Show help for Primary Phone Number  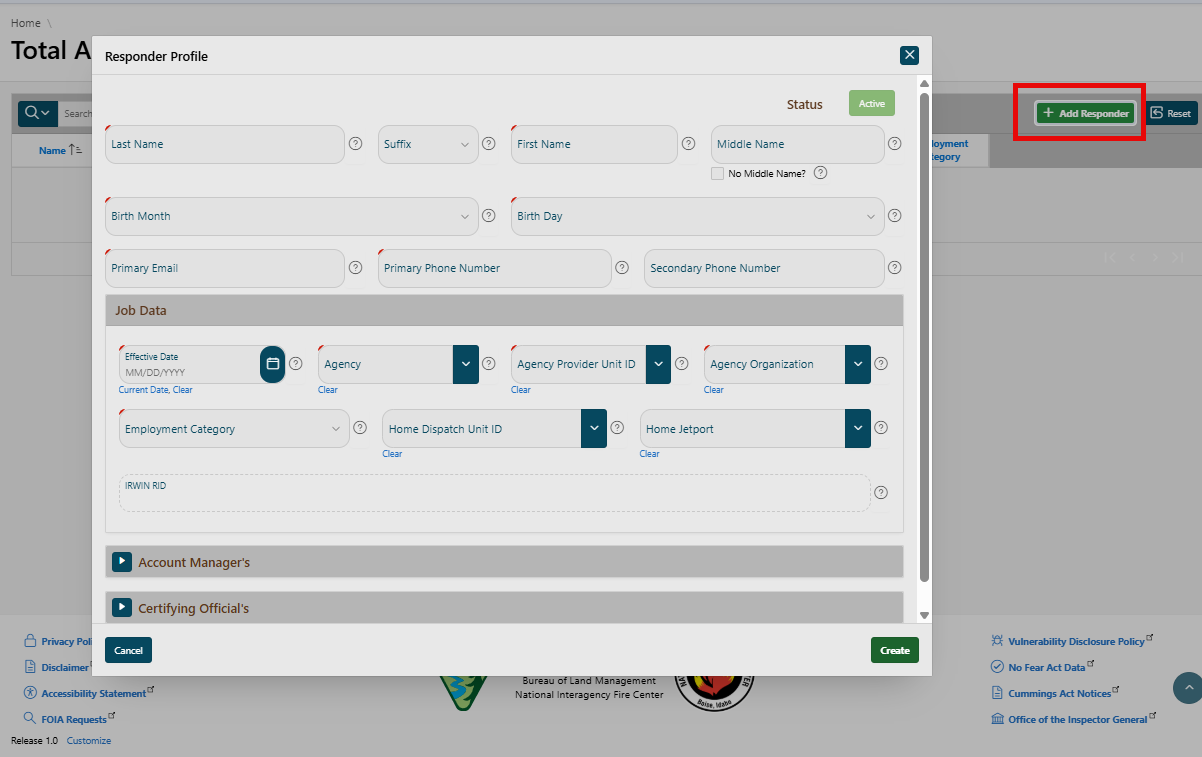(622, 268)
